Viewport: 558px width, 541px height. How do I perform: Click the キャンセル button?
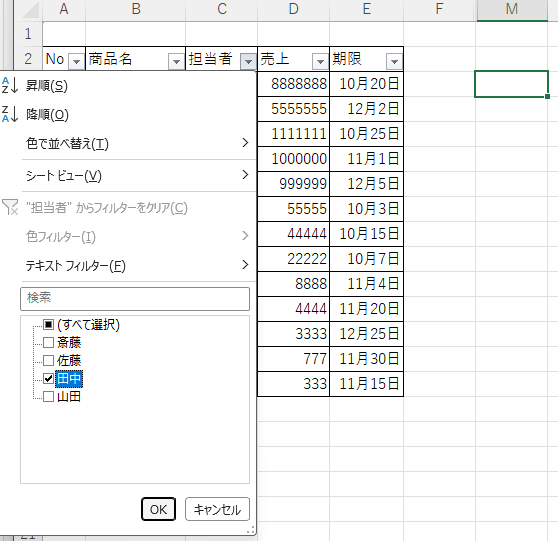[217, 509]
